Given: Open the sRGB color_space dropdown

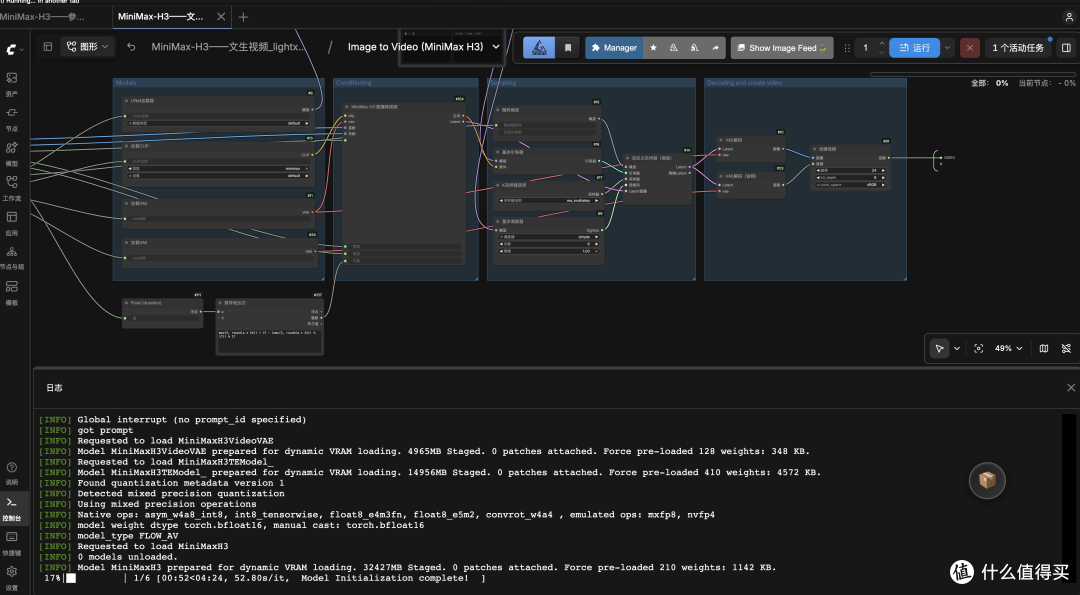Looking at the screenshot, I should pos(851,185).
